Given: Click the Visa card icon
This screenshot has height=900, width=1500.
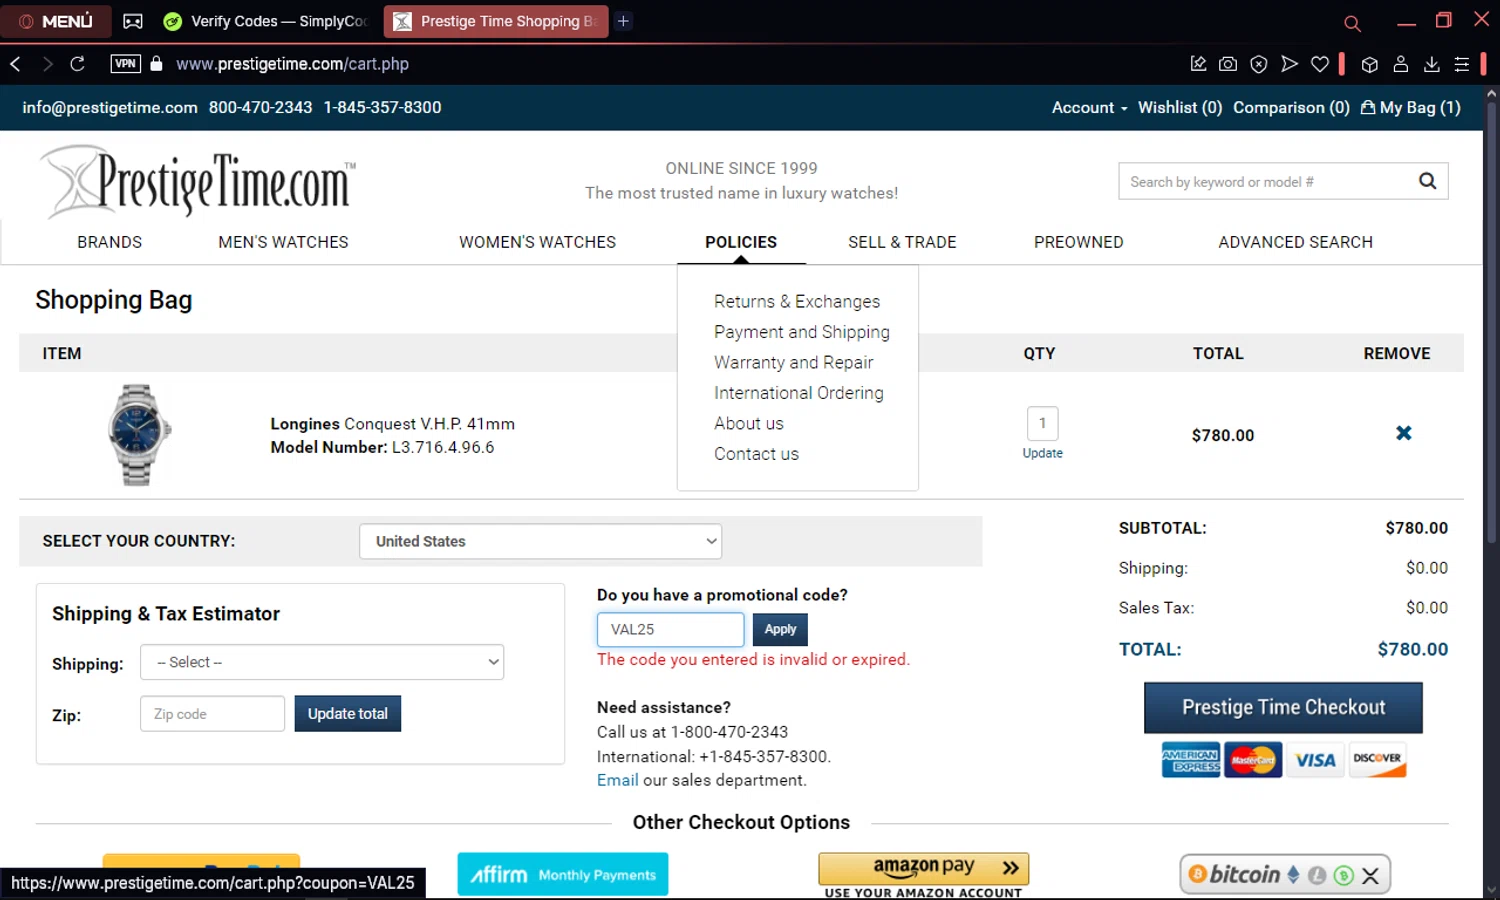Looking at the screenshot, I should click(1315, 760).
